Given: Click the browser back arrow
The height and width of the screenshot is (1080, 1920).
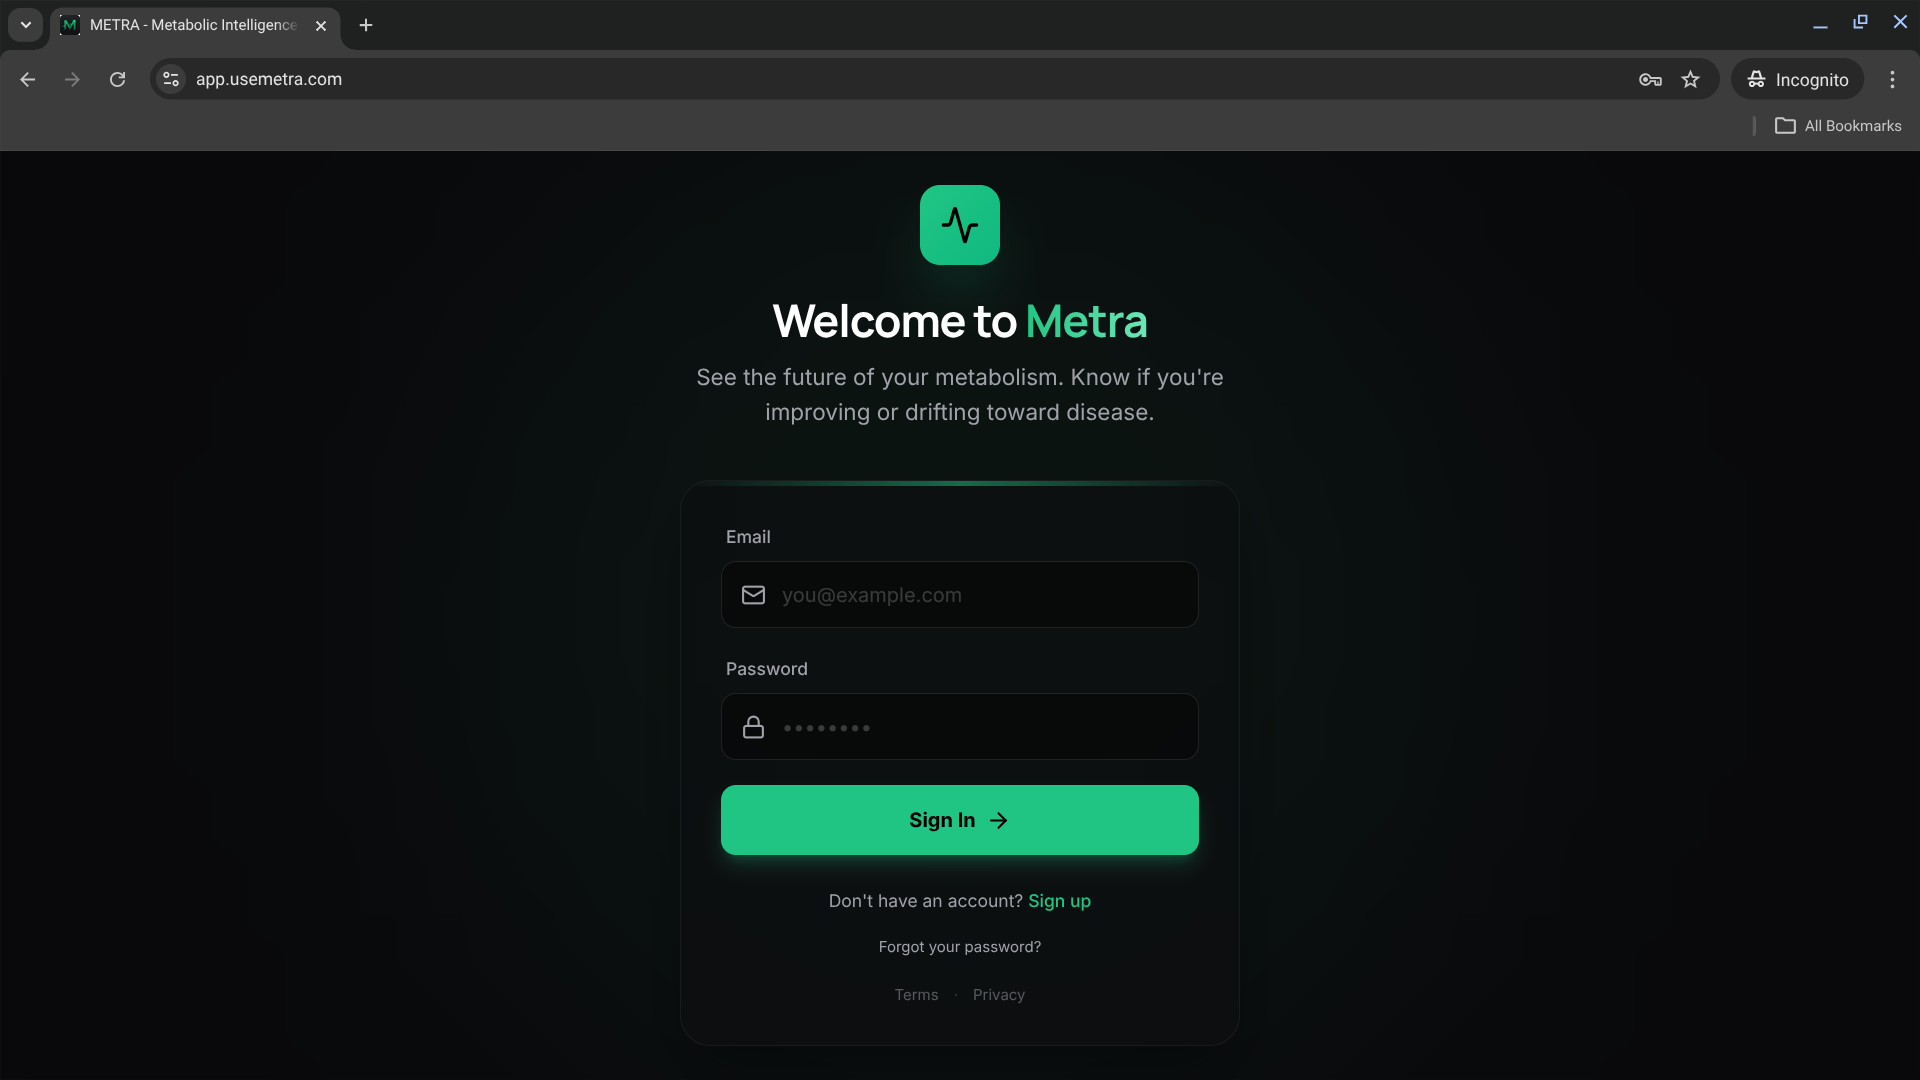Looking at the screenshot, I should click(28, 79).
